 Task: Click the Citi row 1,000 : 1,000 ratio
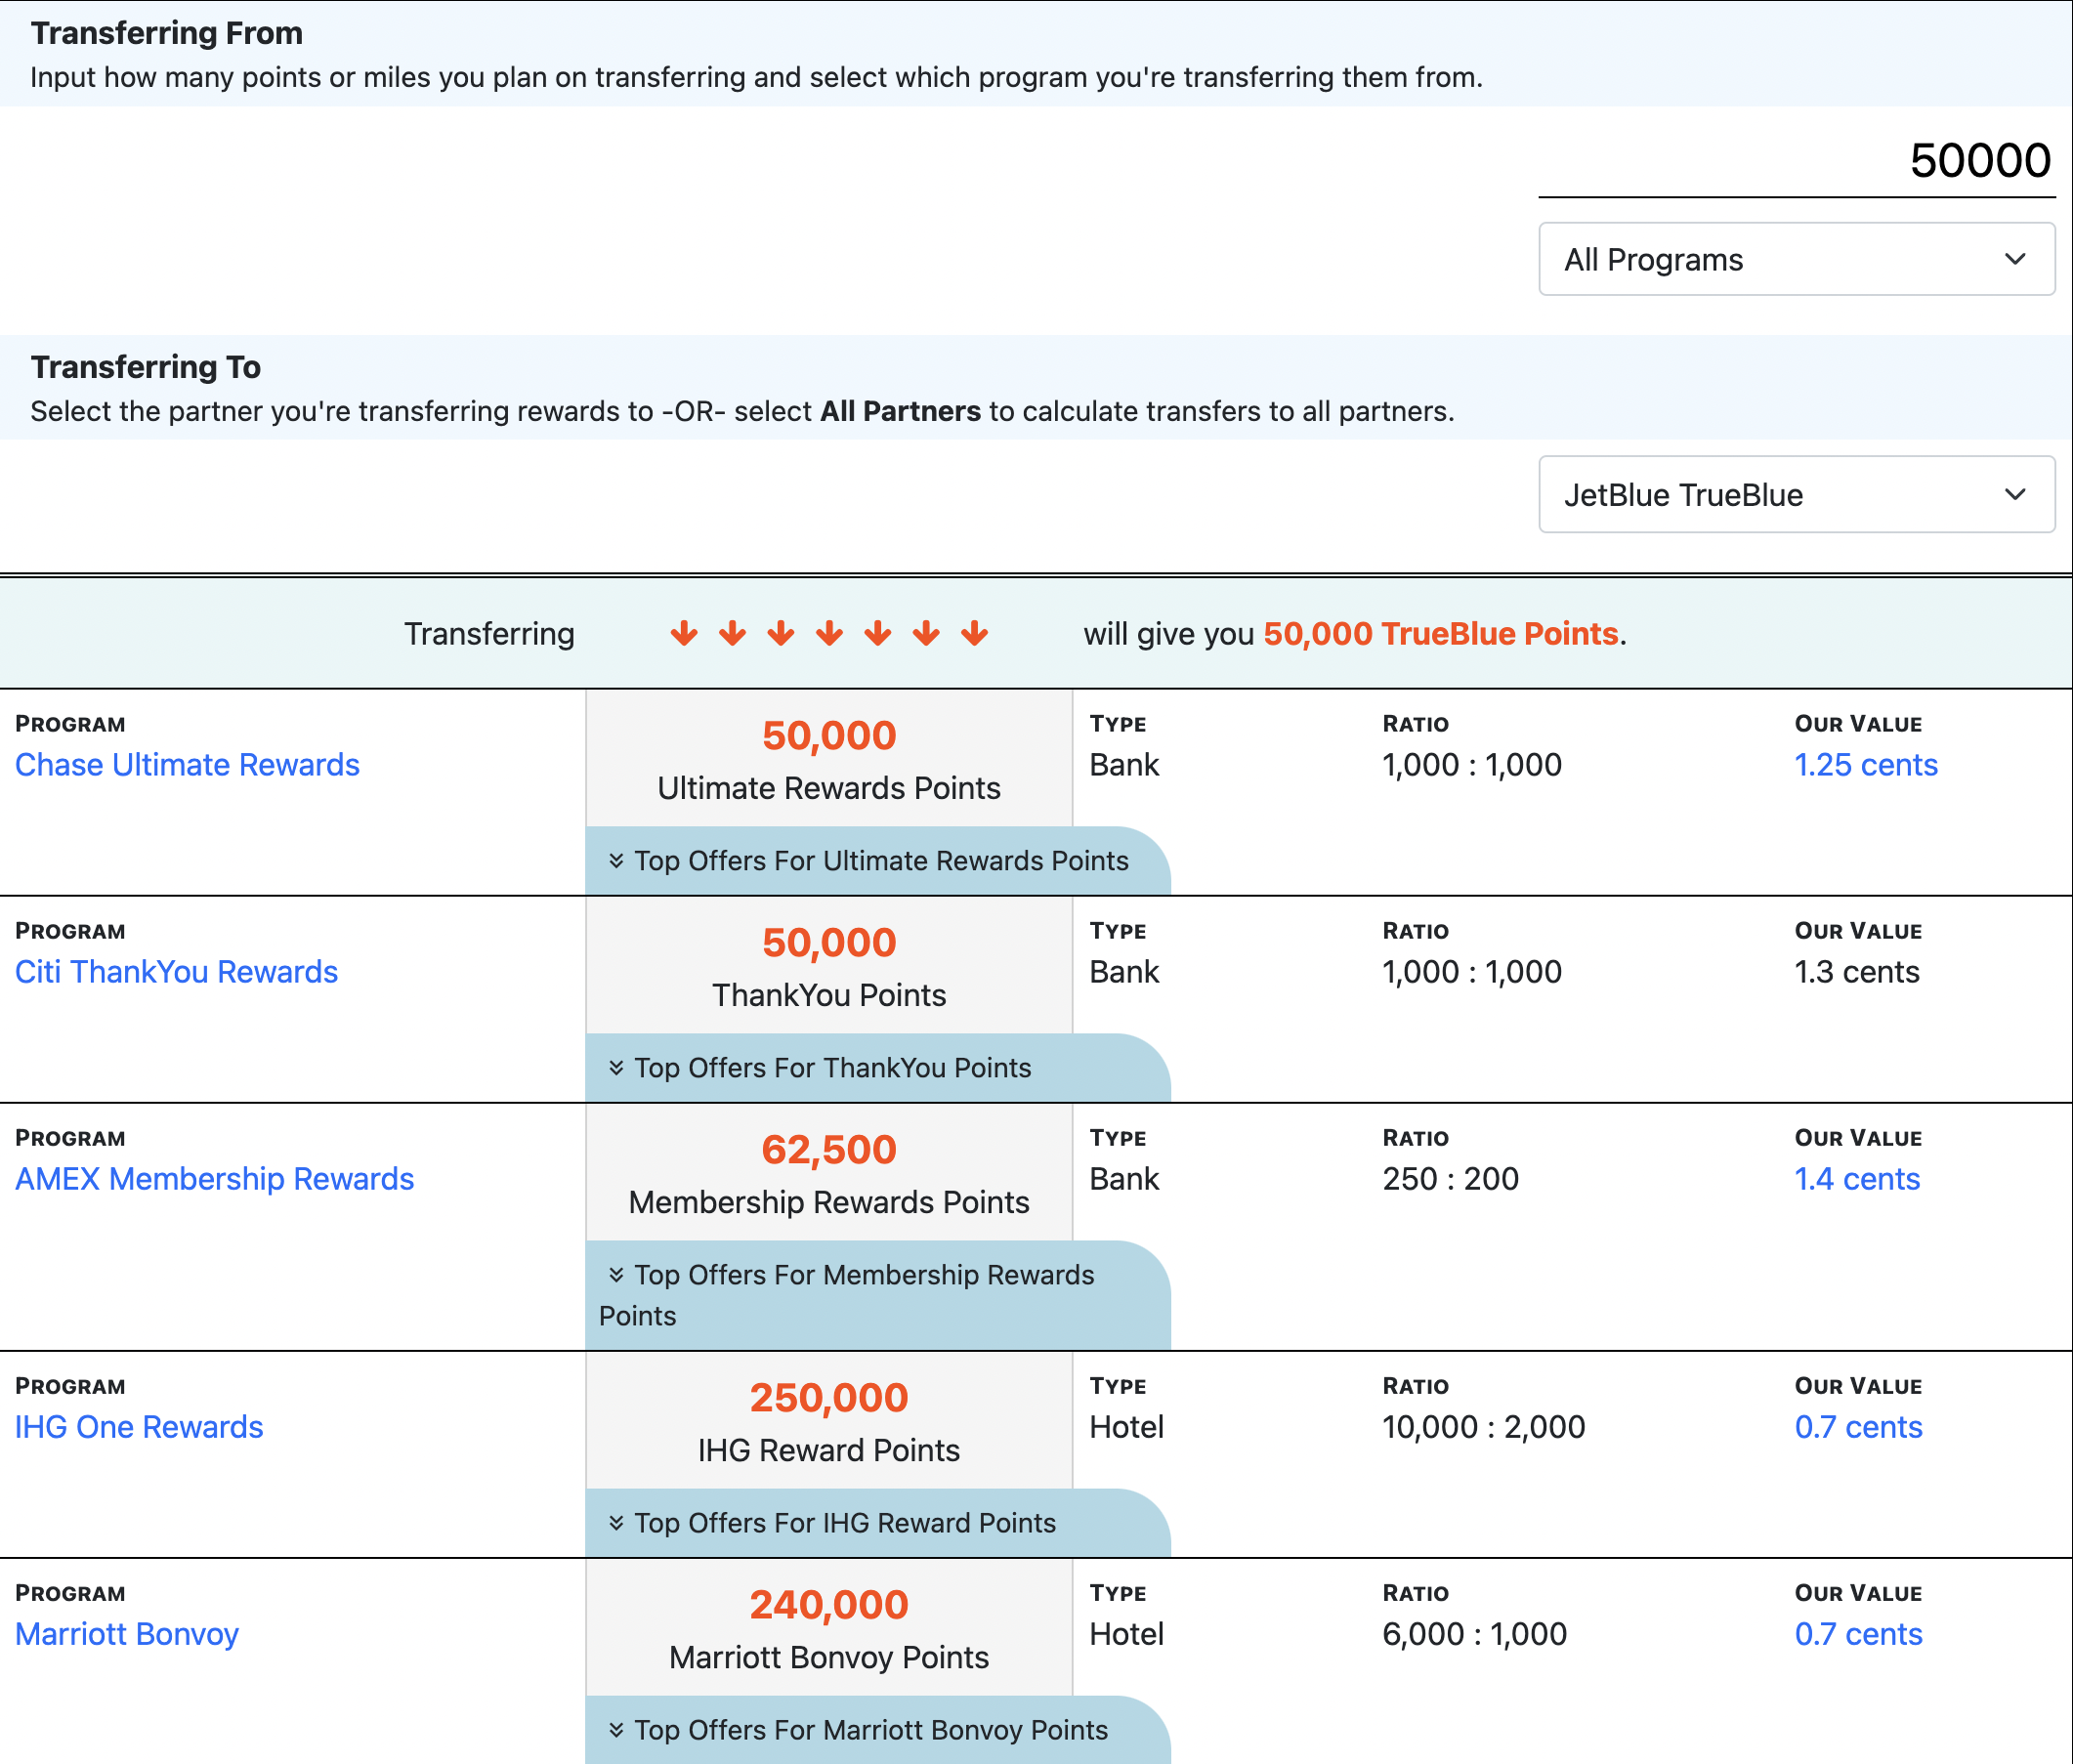[1472, 972]
